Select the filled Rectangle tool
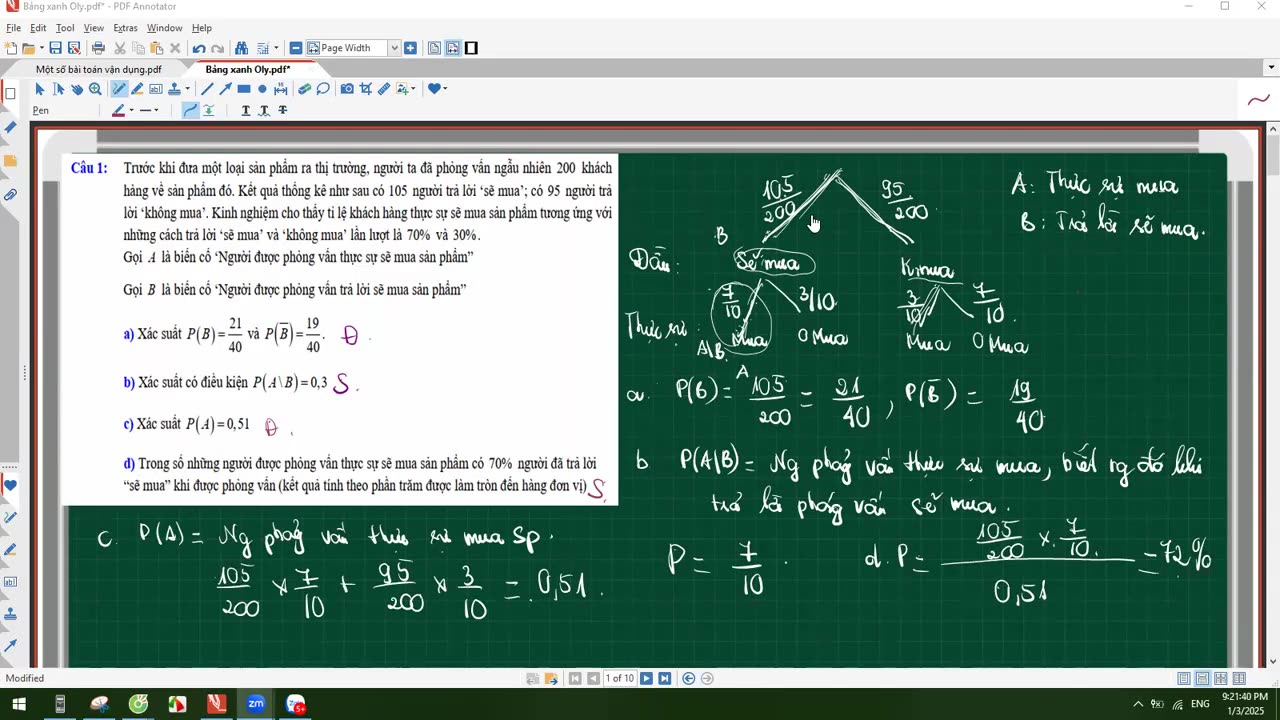1280x720 pixels. click(244, 89)
